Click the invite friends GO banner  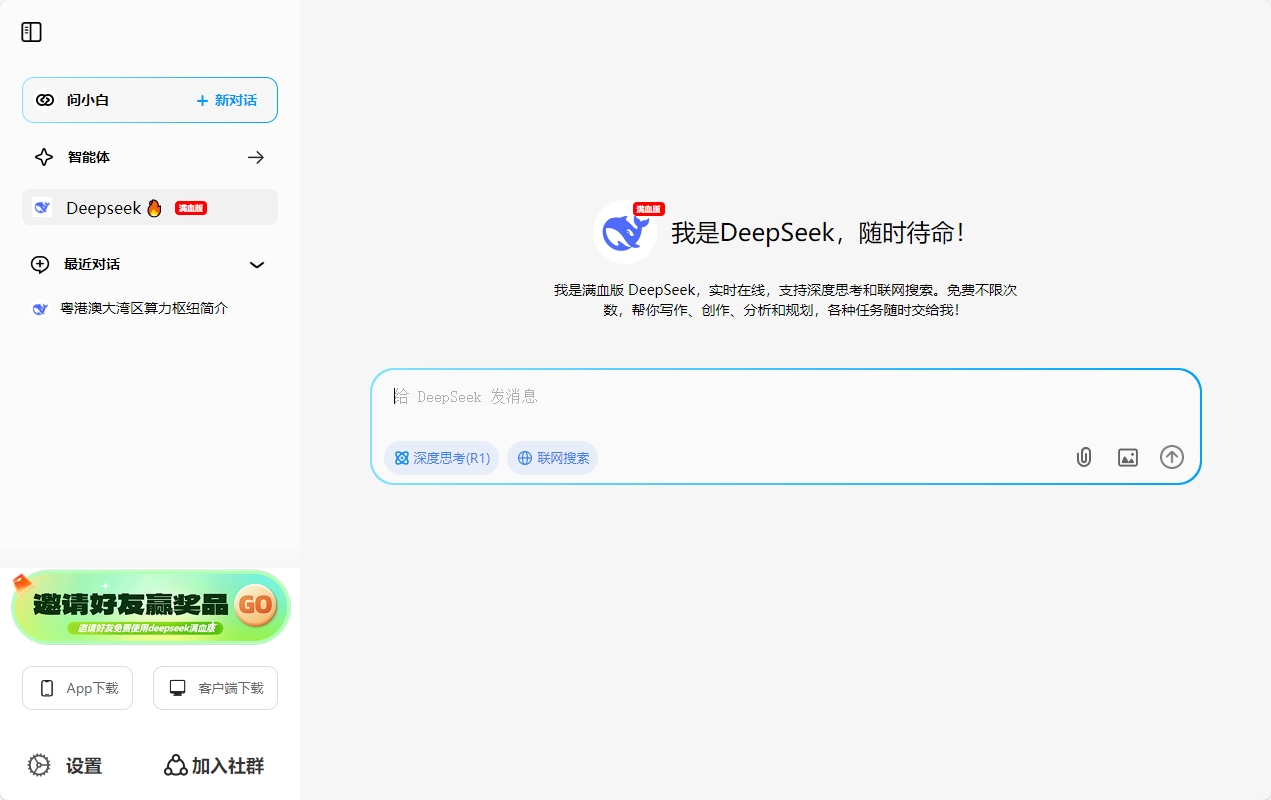point(150,607)
